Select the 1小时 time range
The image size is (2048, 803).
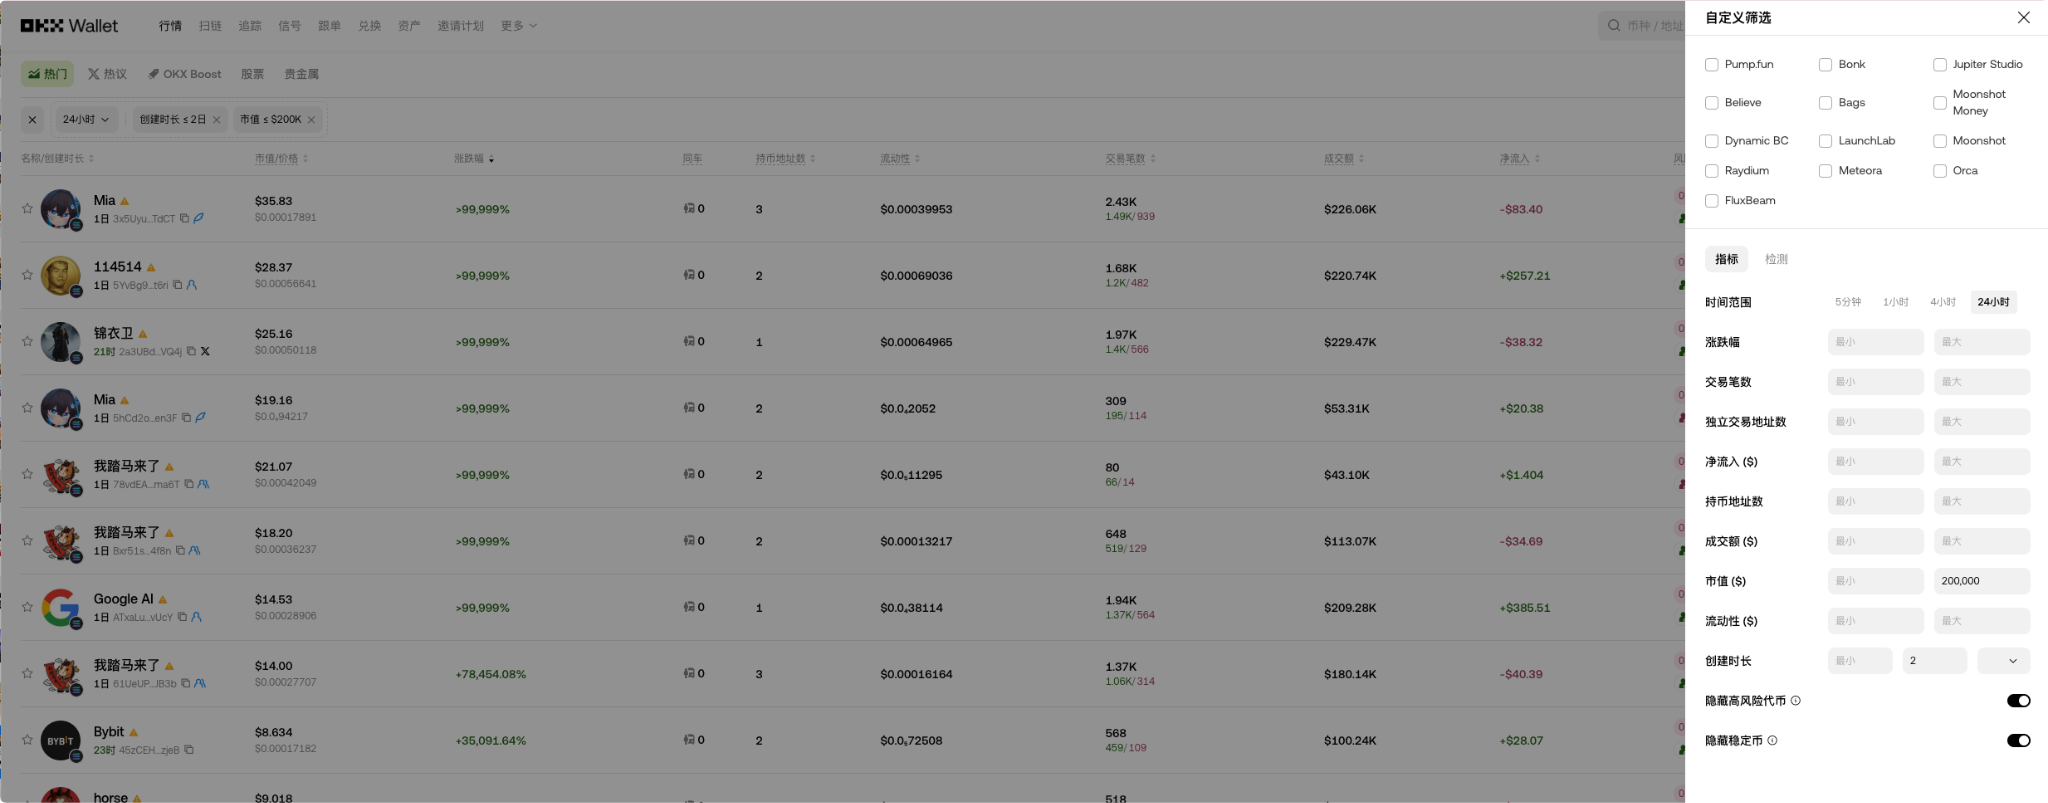1895,302
